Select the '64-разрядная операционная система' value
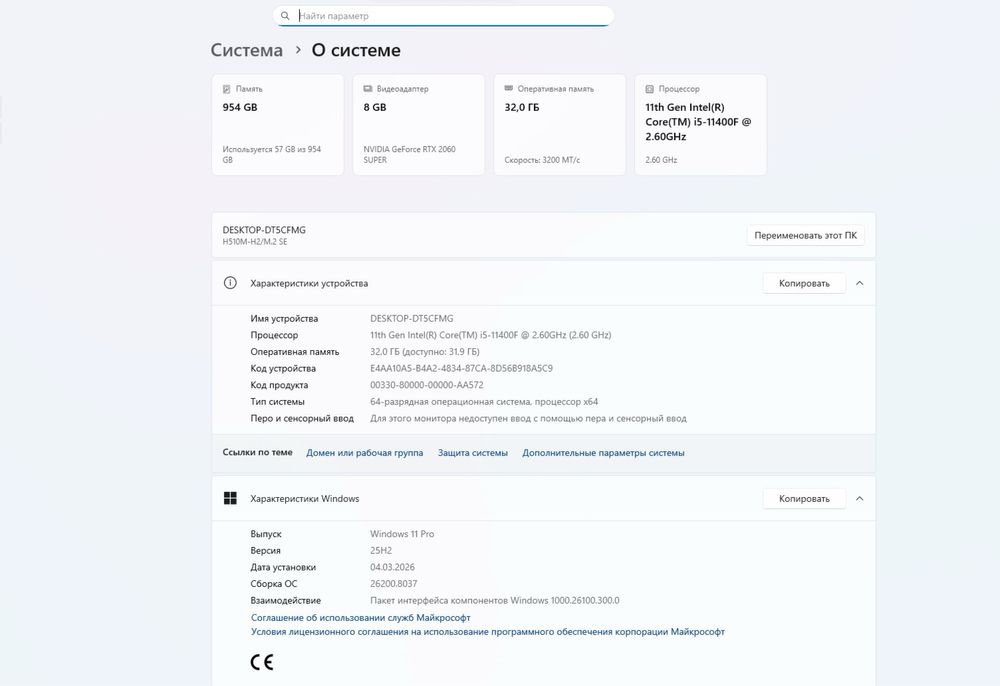The height and width of the screenshot is (686, 1000). [484, 402]
